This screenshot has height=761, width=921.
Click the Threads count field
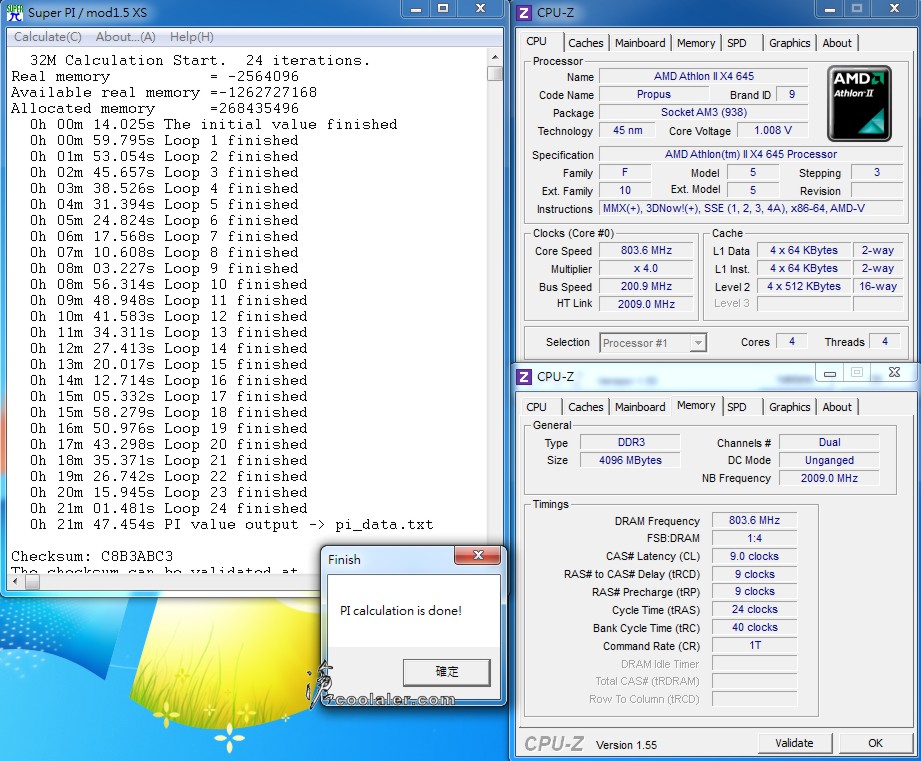tap(885, 342)
